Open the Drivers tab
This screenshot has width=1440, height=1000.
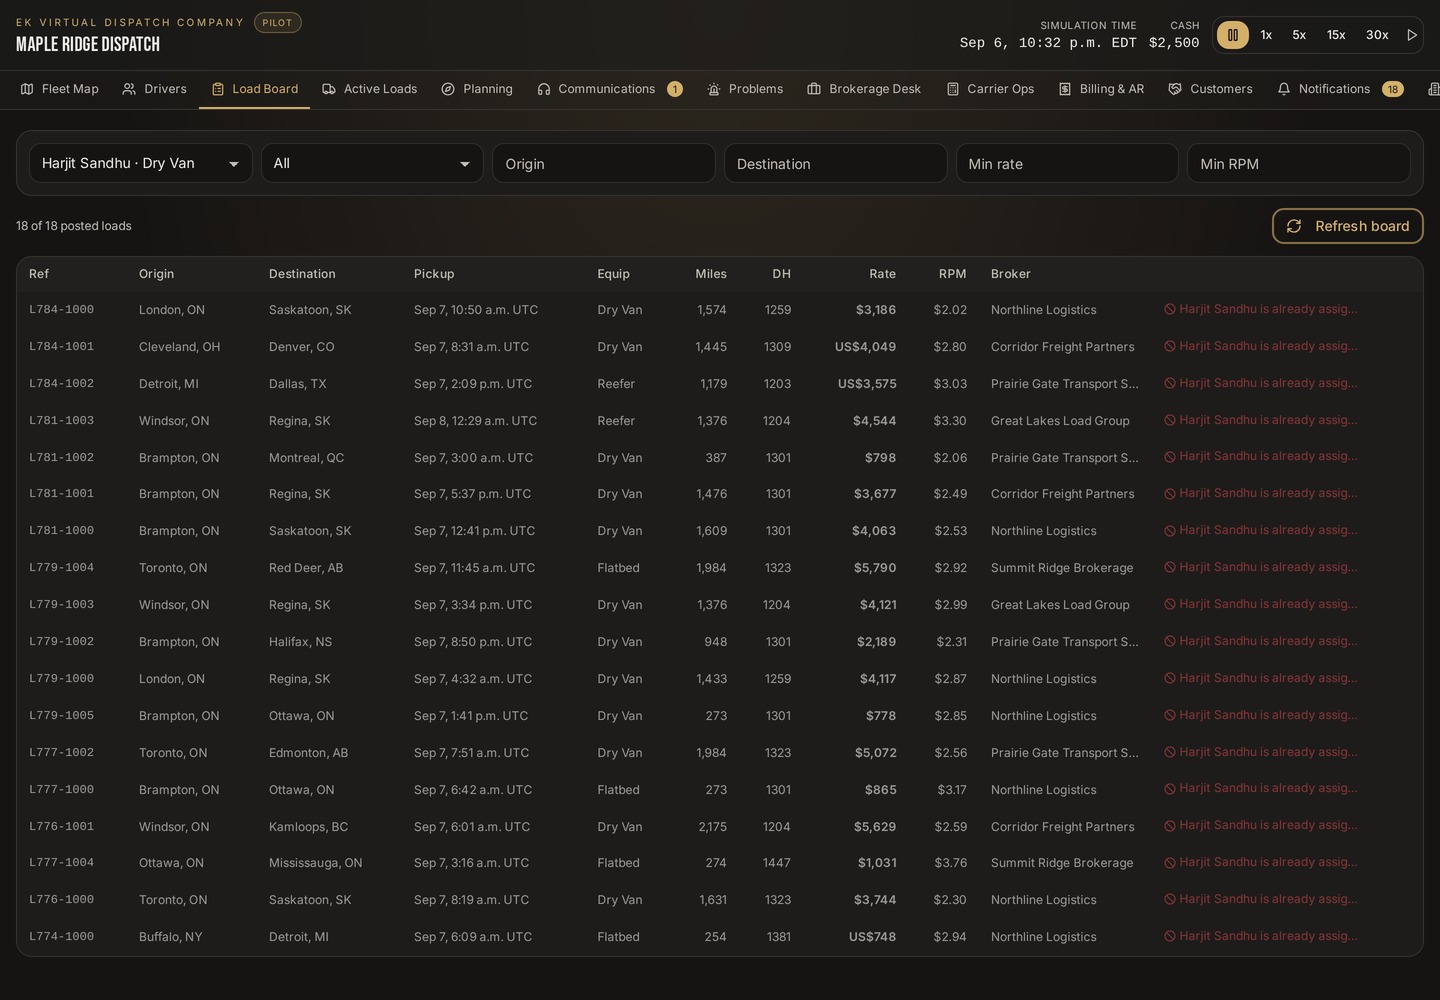[x=155, y=89]
